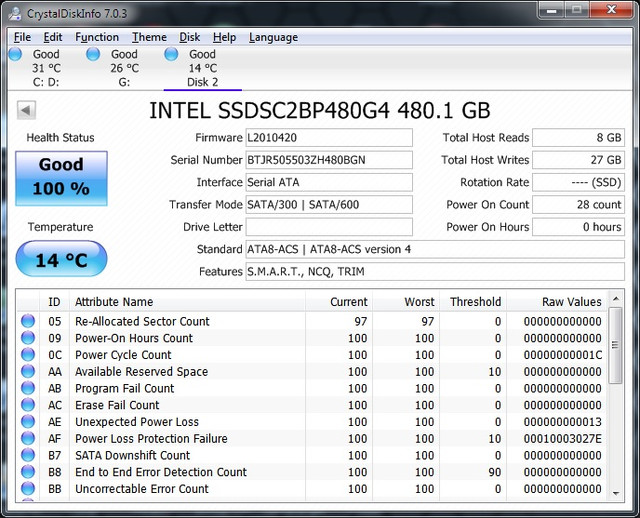The image size is (640, 518).
Task: Click status orb of Erase Fail Count row
Action: click(28, 405)
